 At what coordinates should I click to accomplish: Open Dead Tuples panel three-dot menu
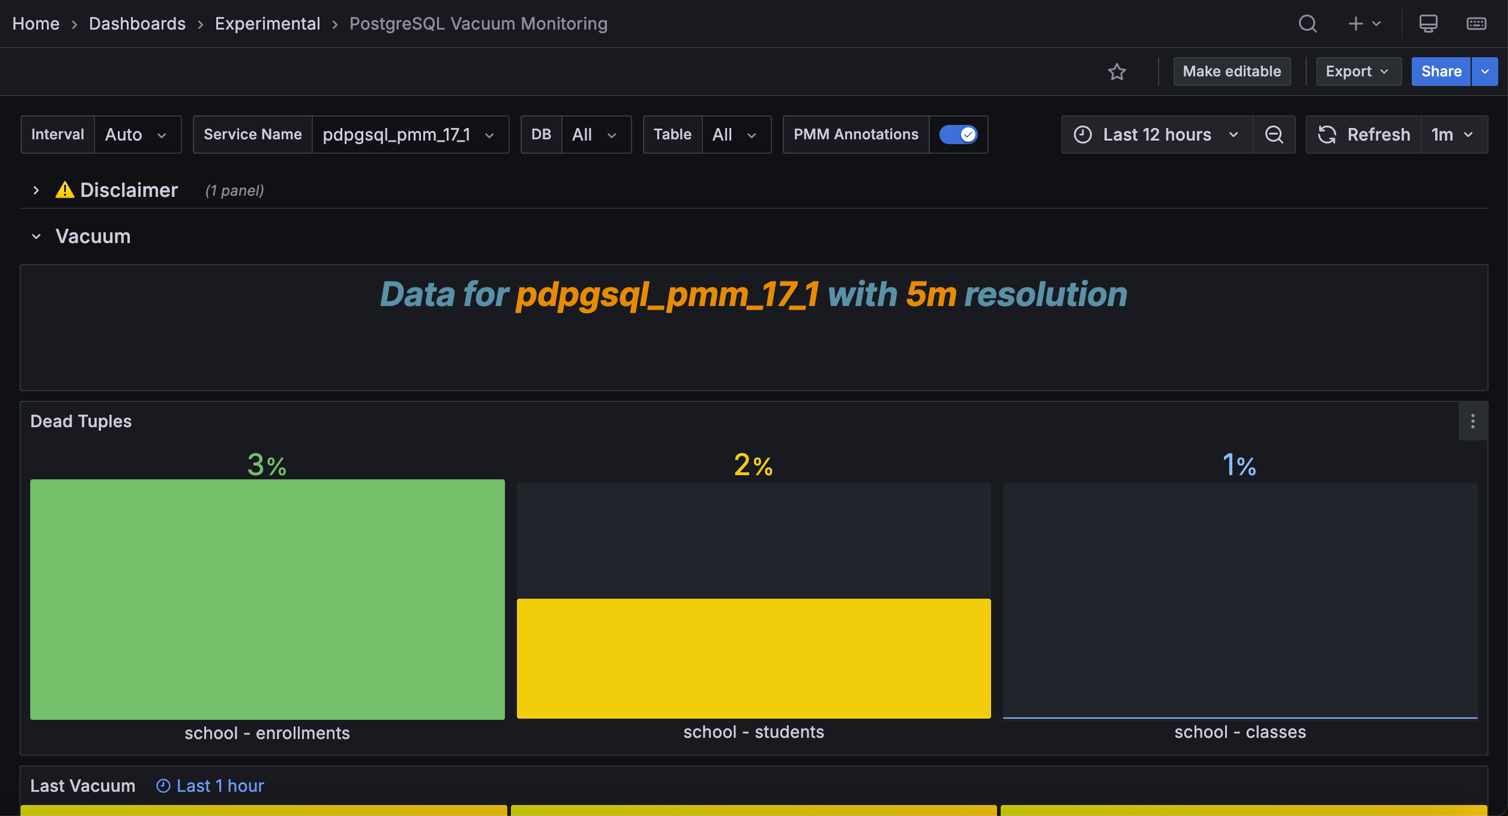(1472, 422)
